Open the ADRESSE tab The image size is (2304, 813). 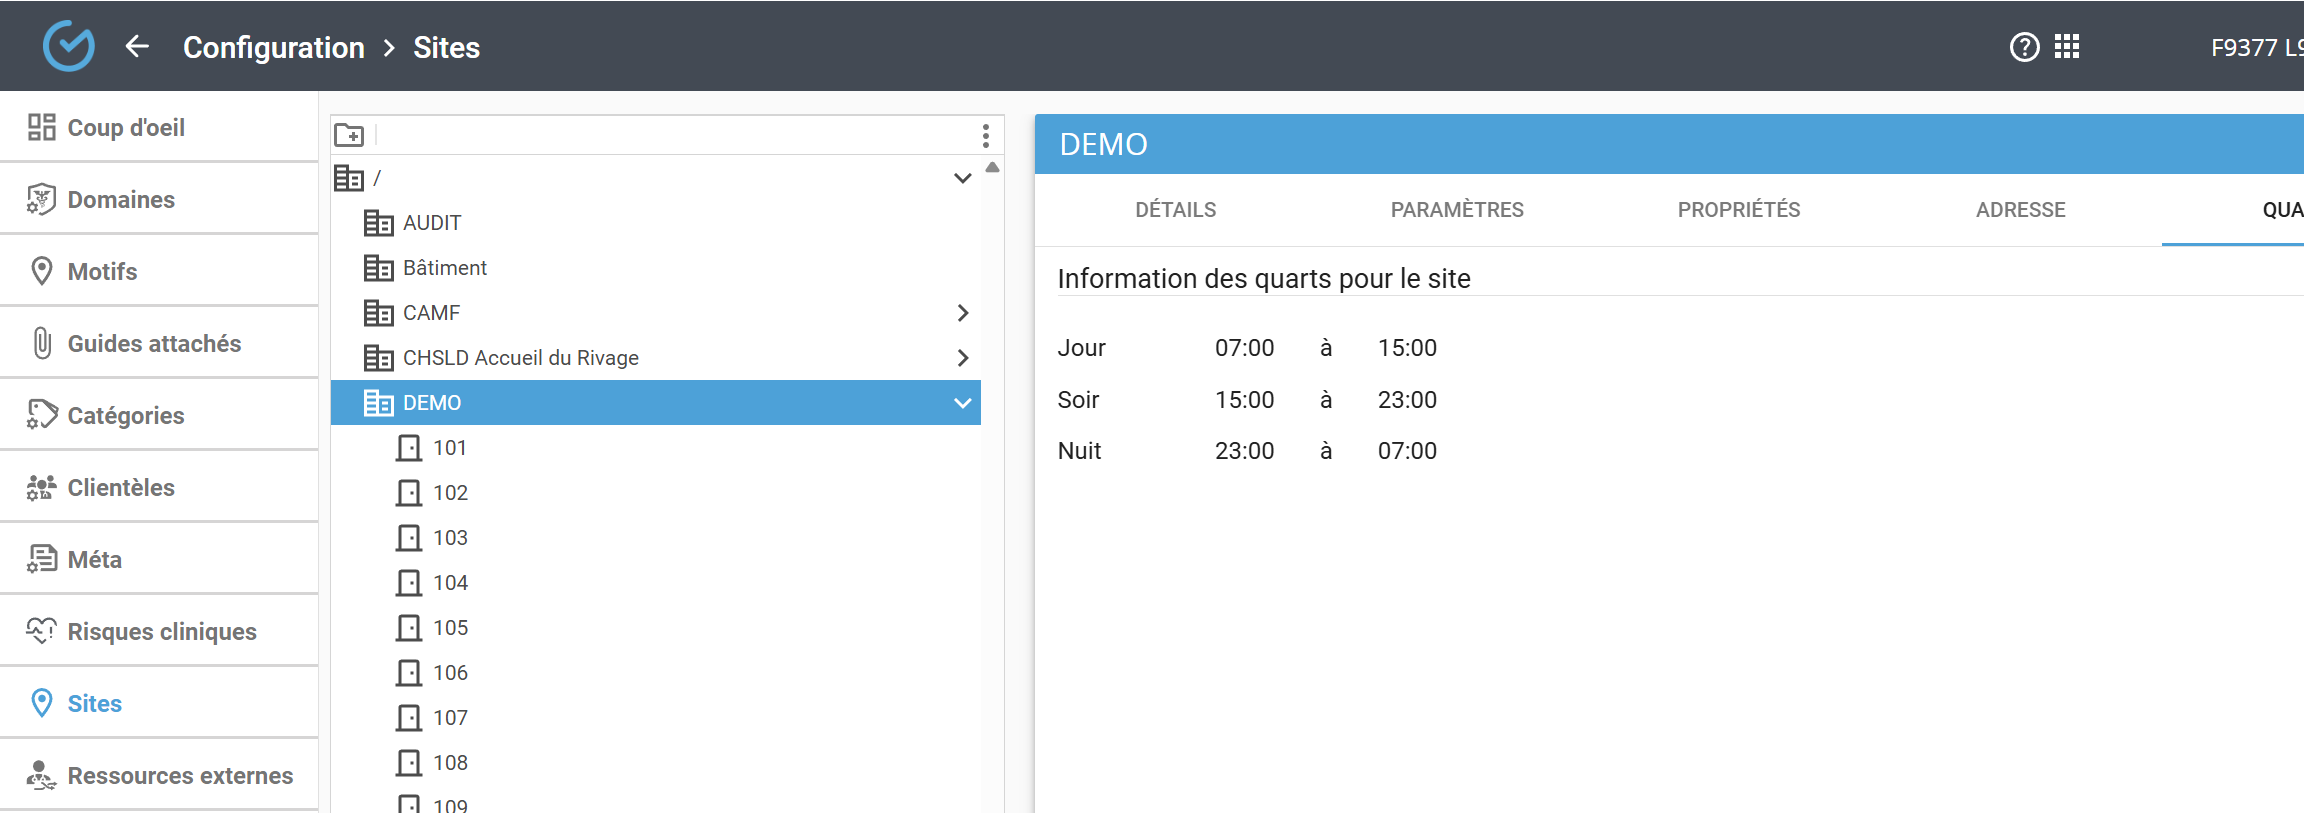coord(2020,210)
